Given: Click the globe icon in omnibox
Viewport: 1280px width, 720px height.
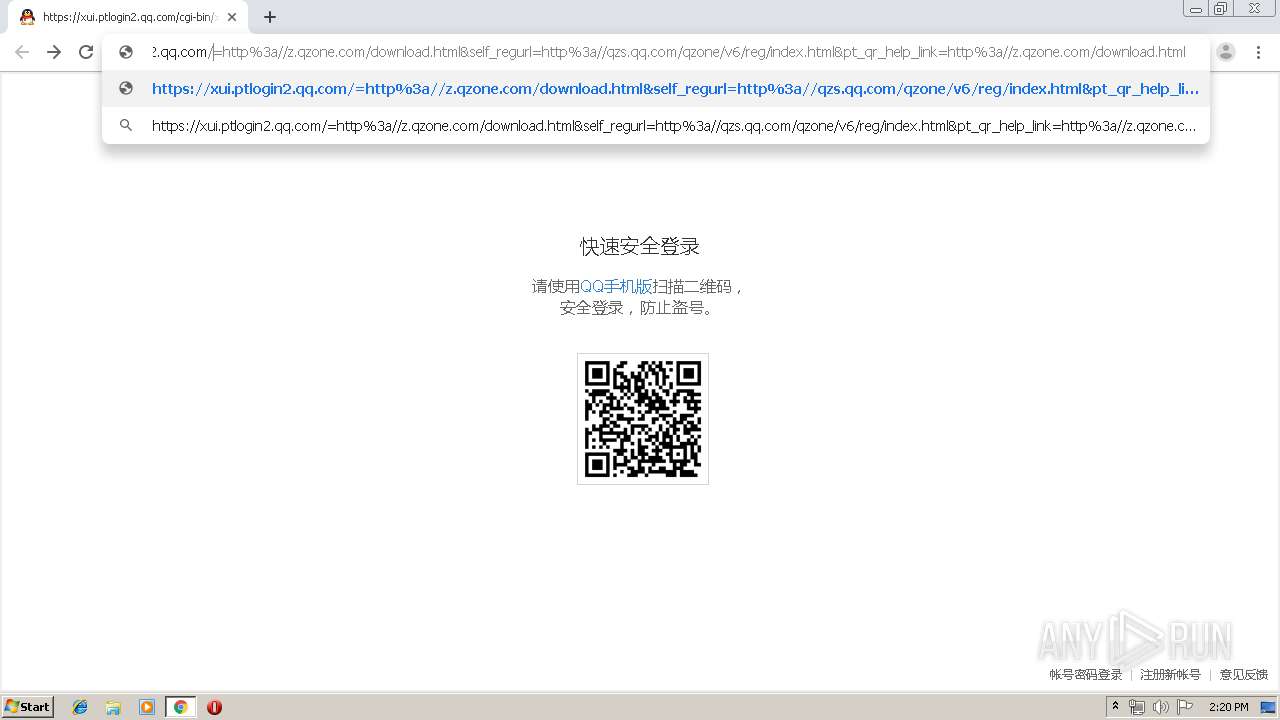Looking at the screenshot, I should [126, 52].
